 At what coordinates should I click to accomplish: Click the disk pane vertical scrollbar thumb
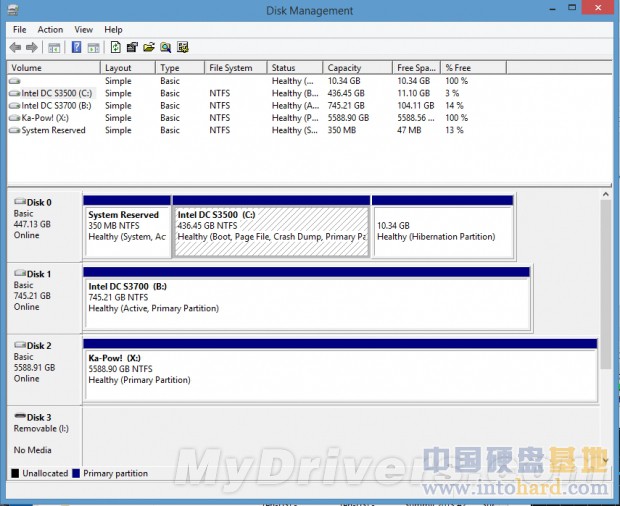pos(605,285)
